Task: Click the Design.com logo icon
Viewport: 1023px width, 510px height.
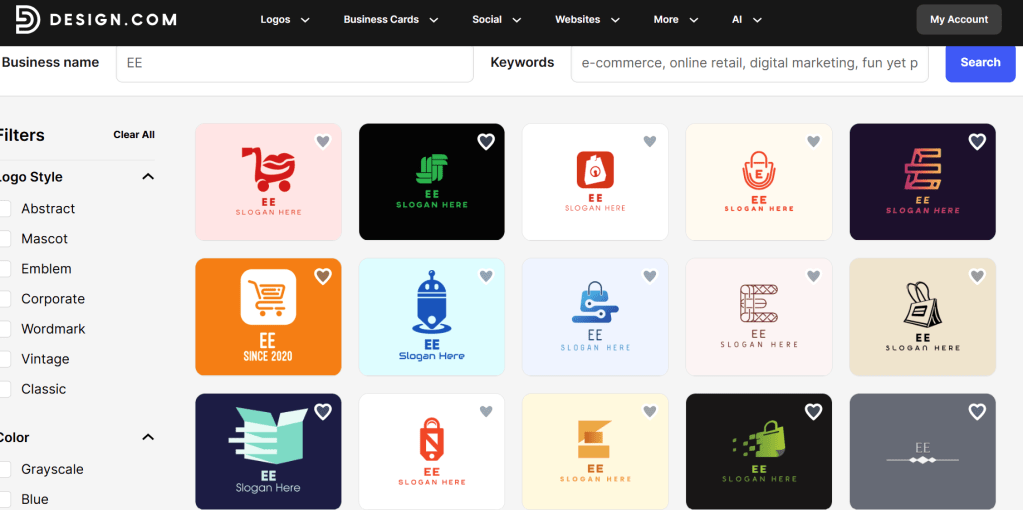Action: point(27,20)
